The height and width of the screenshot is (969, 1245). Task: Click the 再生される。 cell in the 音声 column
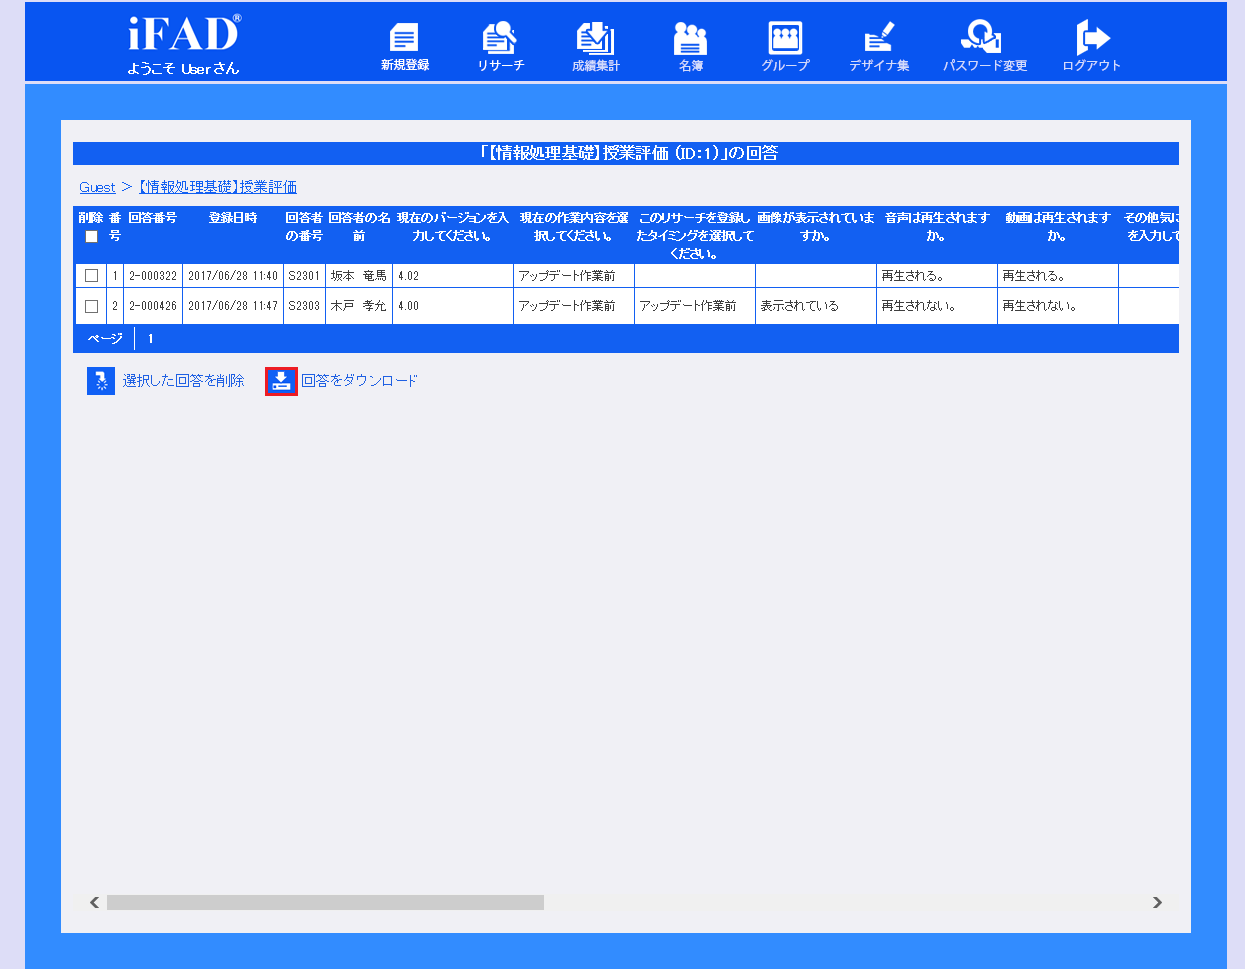tap(937, 276)
